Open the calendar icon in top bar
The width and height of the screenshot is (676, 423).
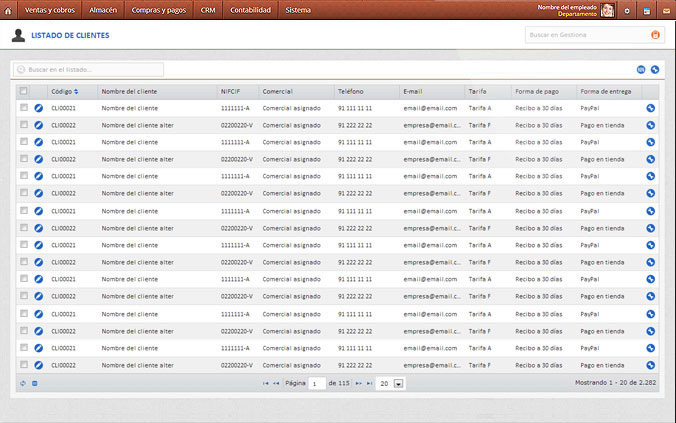tap(646, 10)
